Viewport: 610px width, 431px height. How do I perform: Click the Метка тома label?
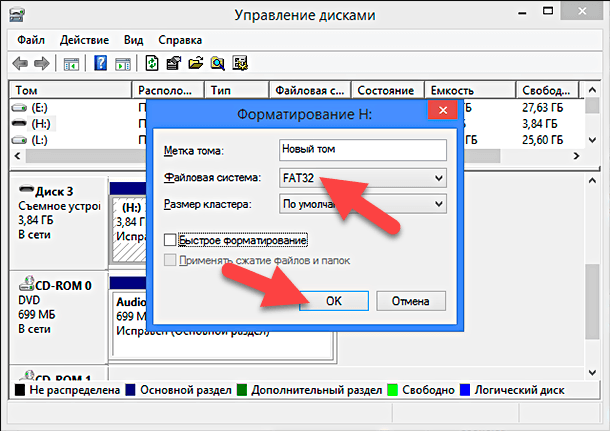coord(193,151)
